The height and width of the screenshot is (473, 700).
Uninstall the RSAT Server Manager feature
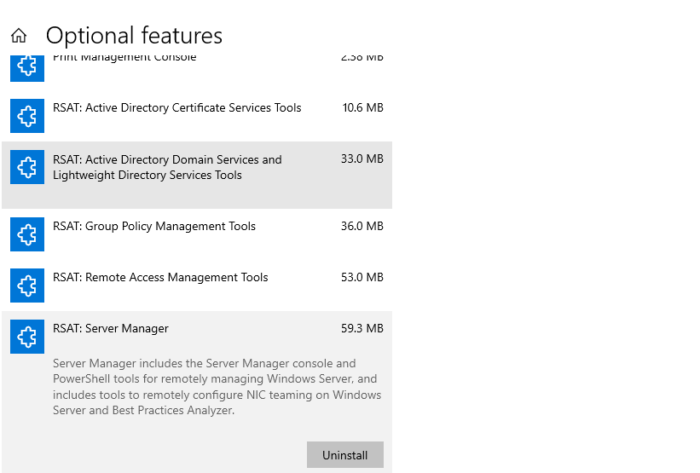[x=345, y=455]
